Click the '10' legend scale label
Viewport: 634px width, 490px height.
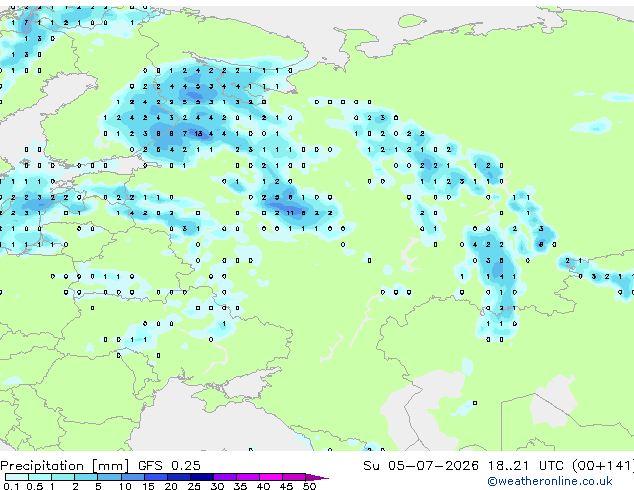125,486
